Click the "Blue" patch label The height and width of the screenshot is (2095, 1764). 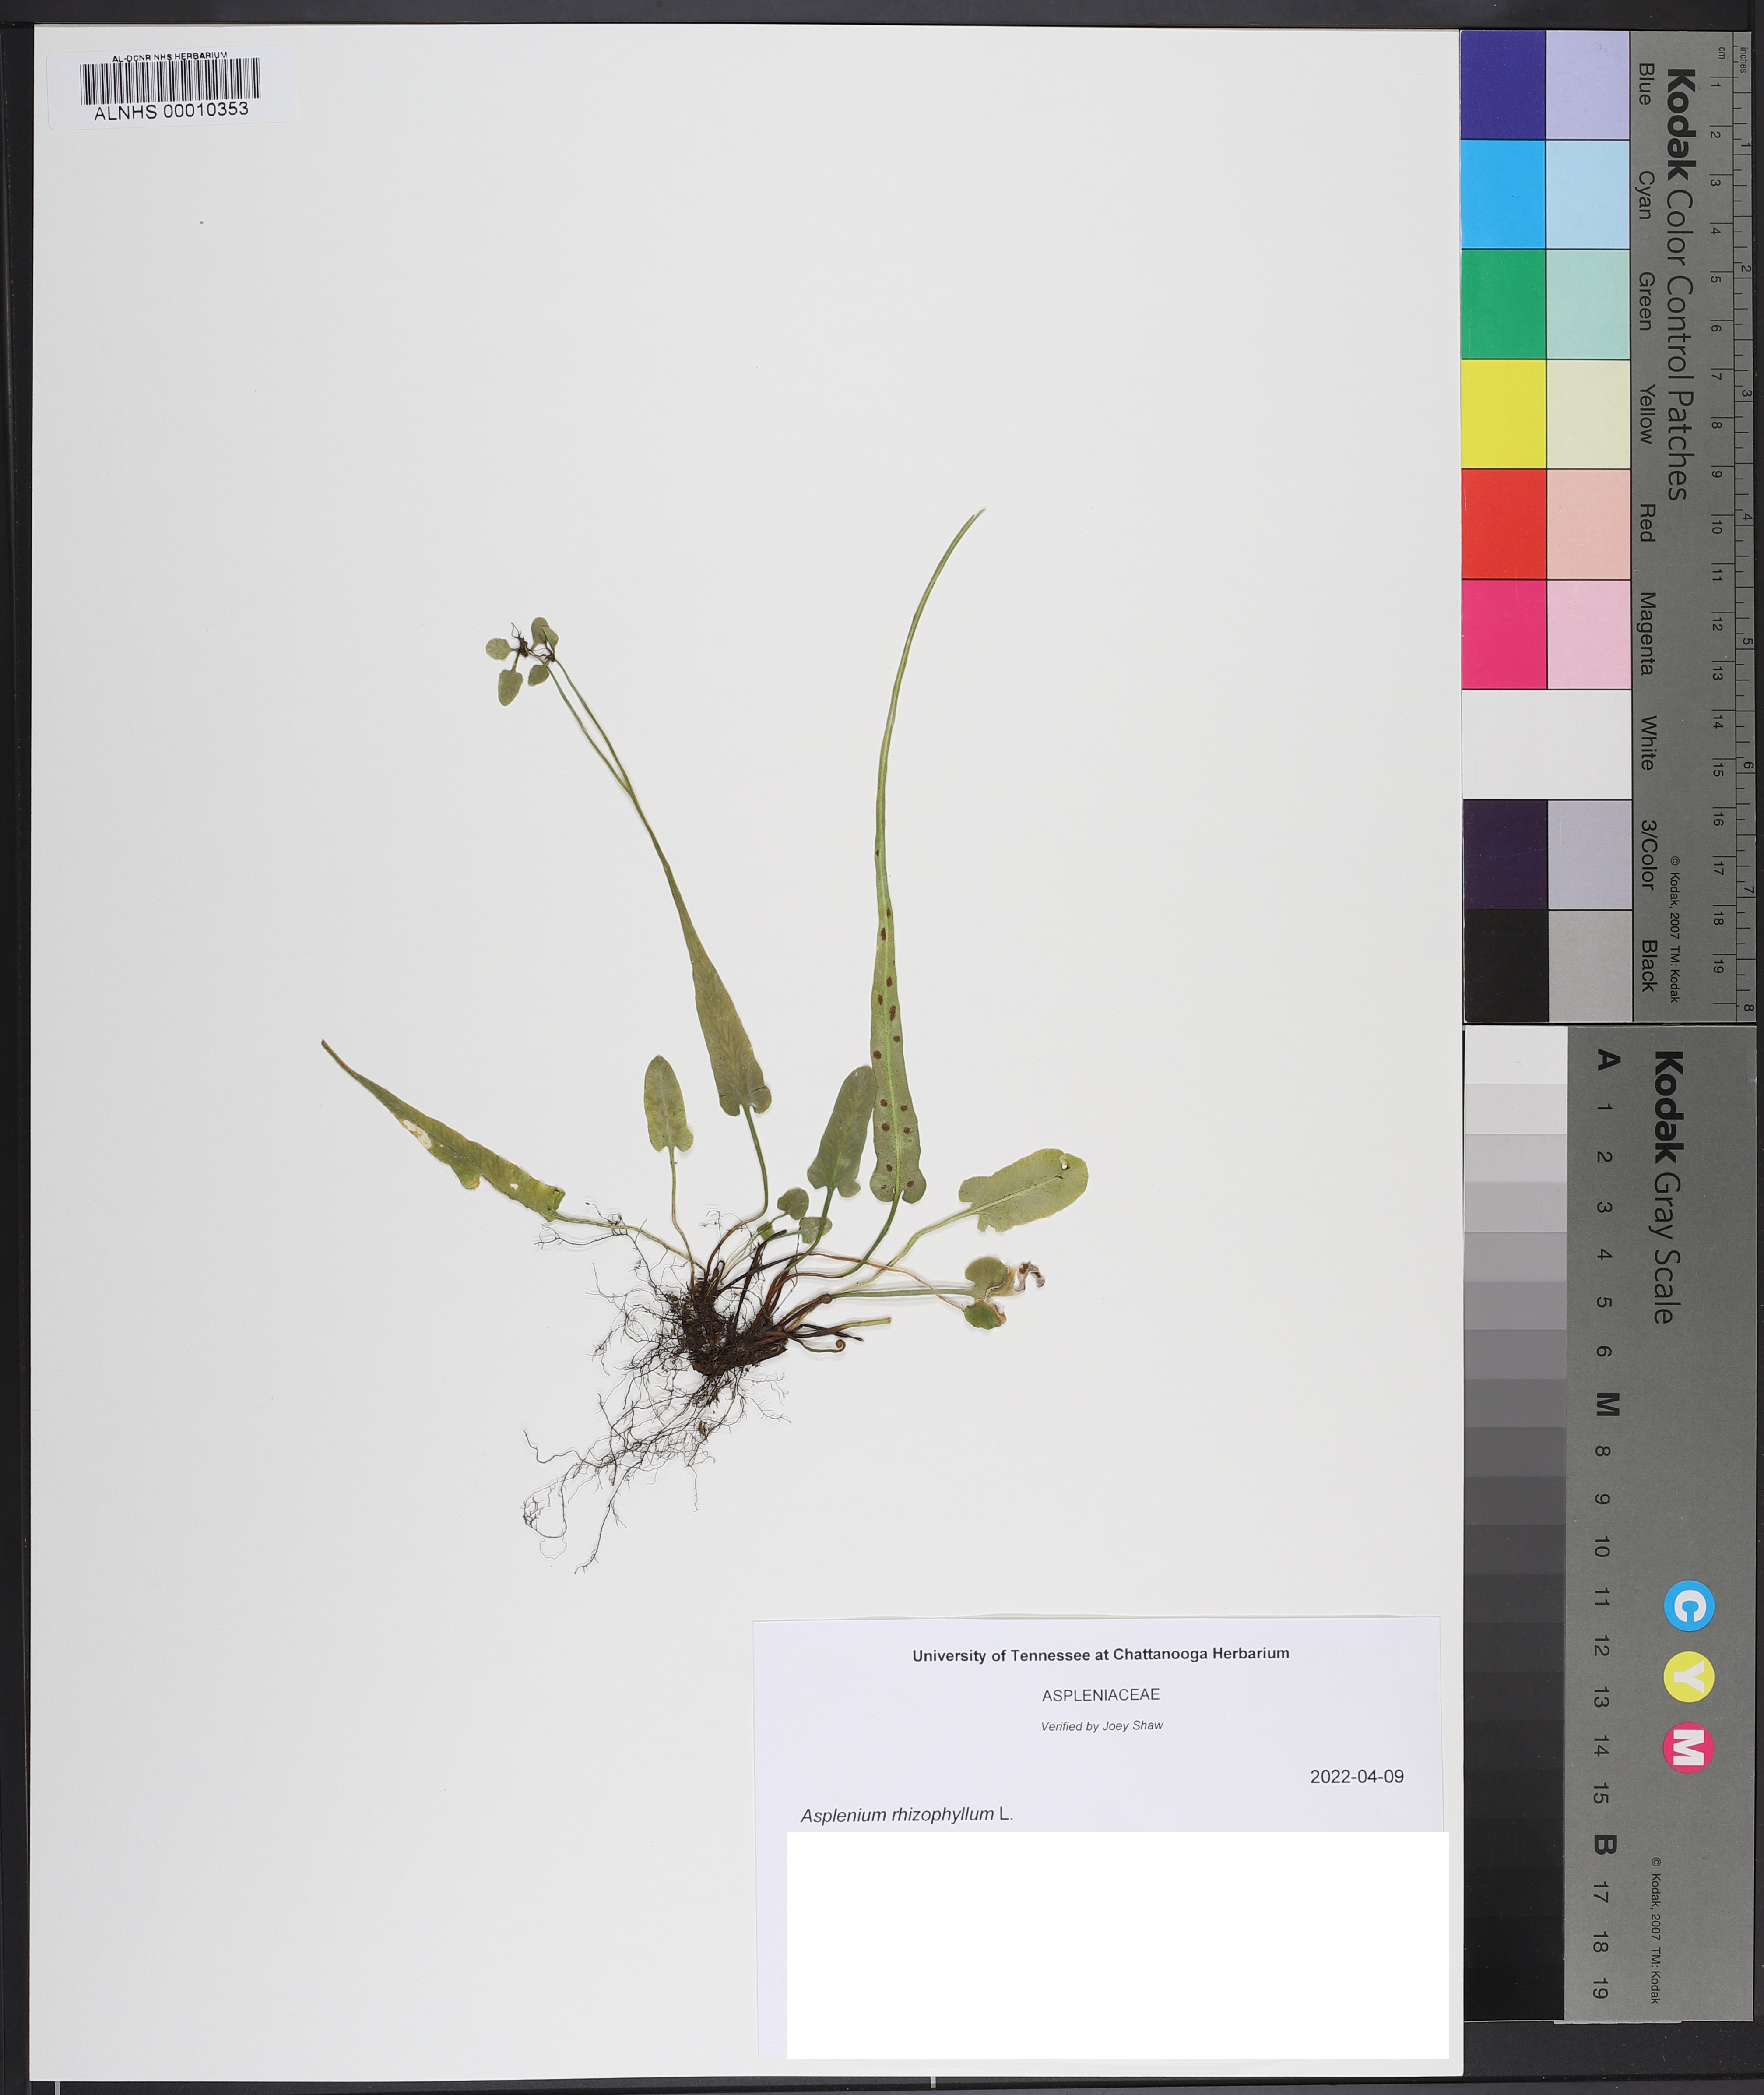tap(1645, 85)
